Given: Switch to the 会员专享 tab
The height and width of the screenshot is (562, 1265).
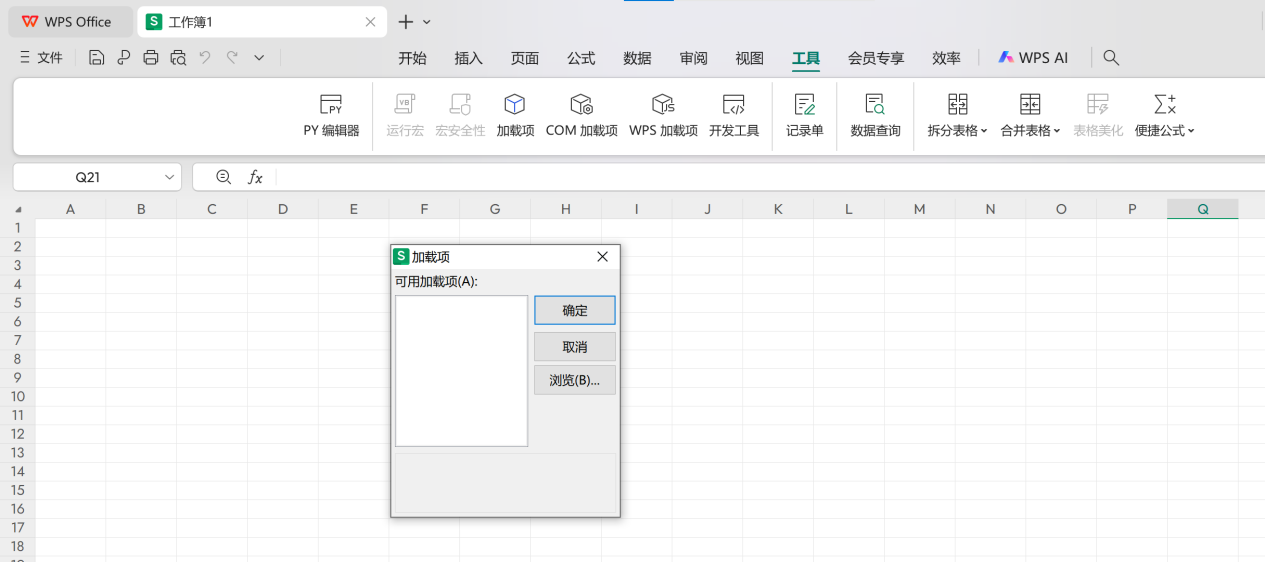Looking at the screenshot, I should pos(876,58).
